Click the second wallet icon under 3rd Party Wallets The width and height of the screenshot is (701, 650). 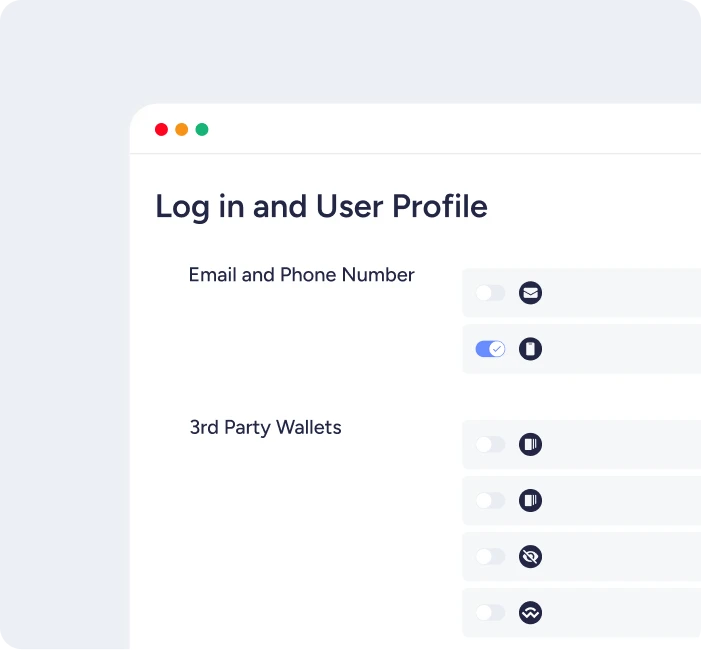coord(530,500)
